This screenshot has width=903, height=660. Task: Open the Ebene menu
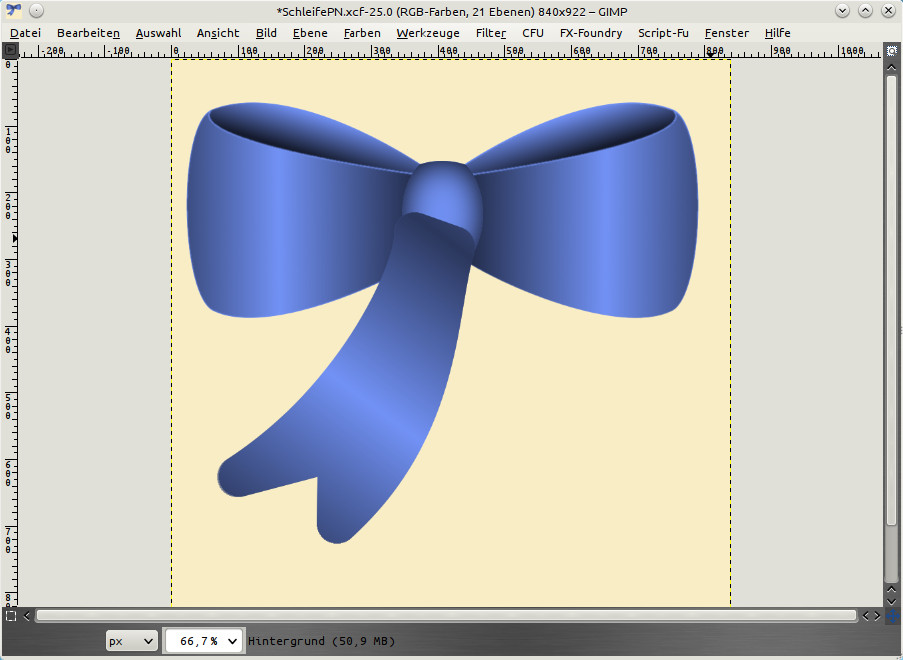[310, 33]
